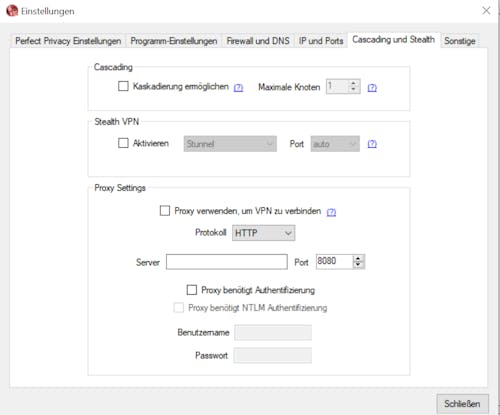Click help icon next to Stealth VPN port

[x=372, y=144]
